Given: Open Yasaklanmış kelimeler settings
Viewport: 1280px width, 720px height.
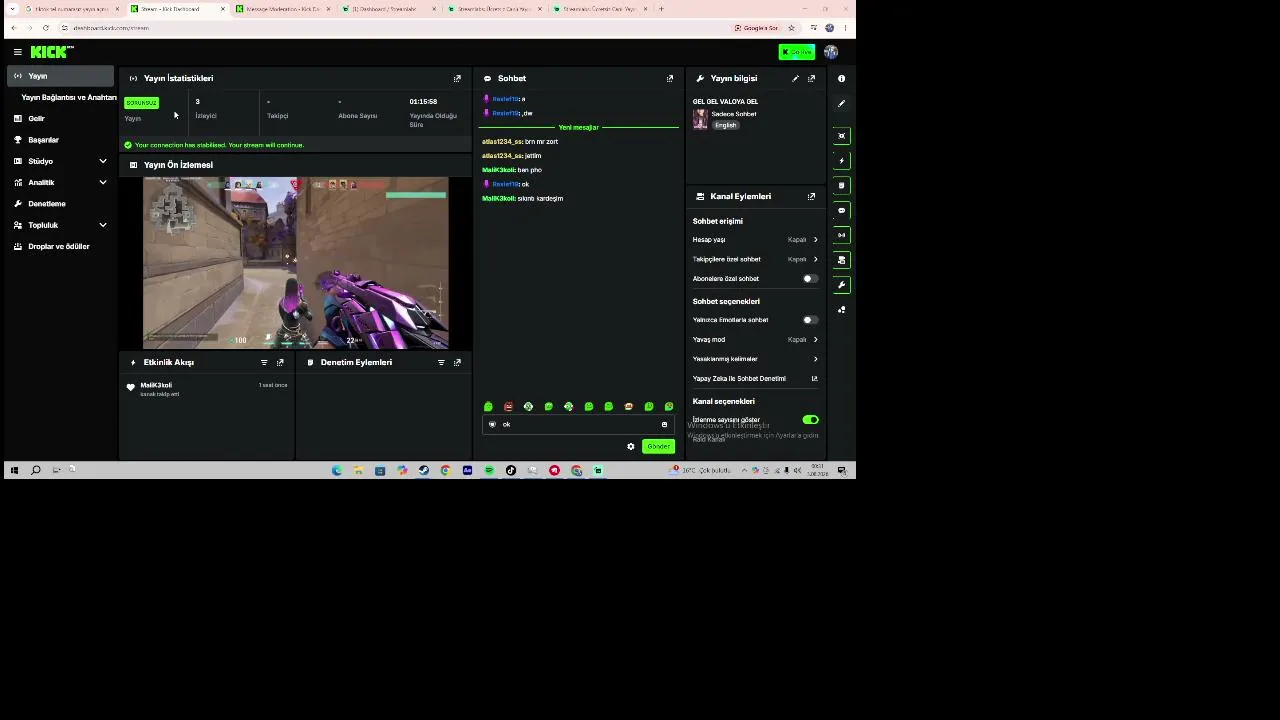Looking at the screenshot, I should coord(755,359).
